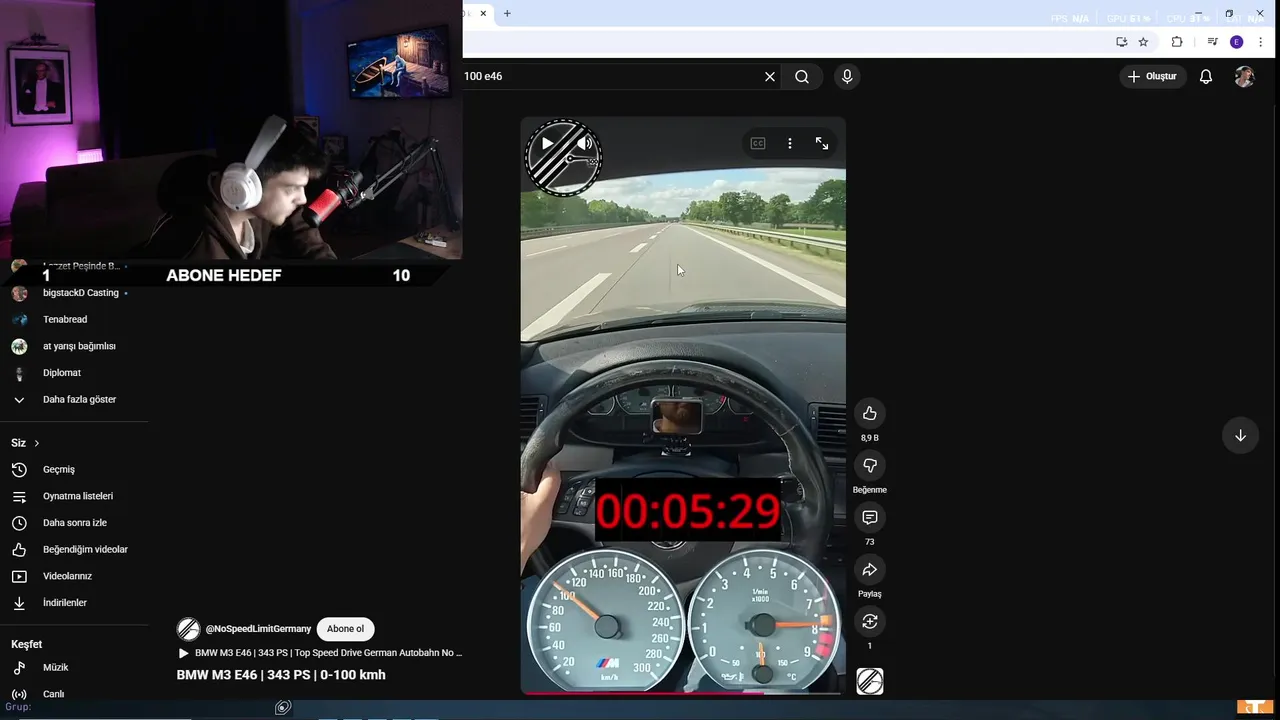This screenshot has height=720, width=1280.
Task: Open the sound thumbnail below remix
Action: tap(870, 681)
